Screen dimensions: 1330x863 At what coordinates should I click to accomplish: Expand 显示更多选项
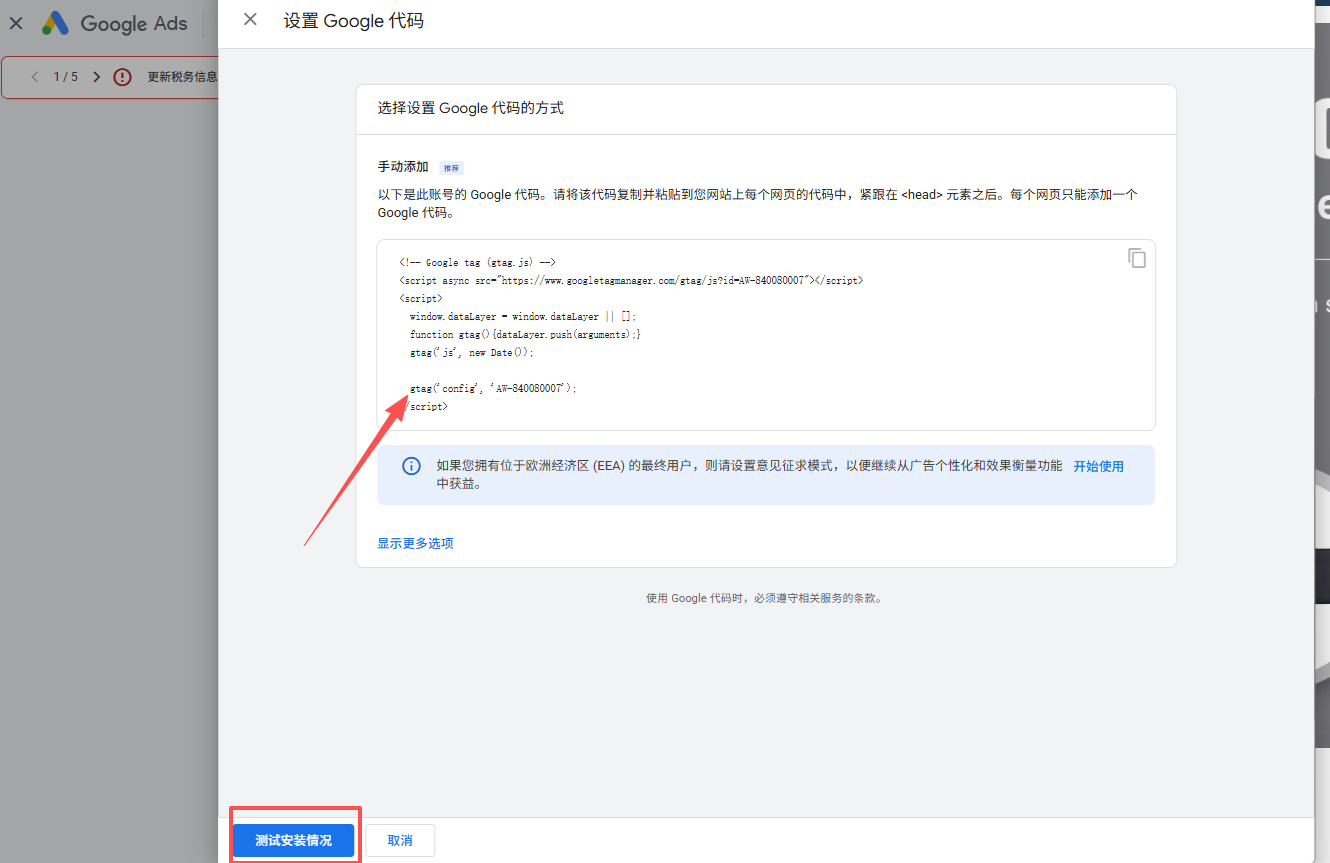tap(415, 543)
